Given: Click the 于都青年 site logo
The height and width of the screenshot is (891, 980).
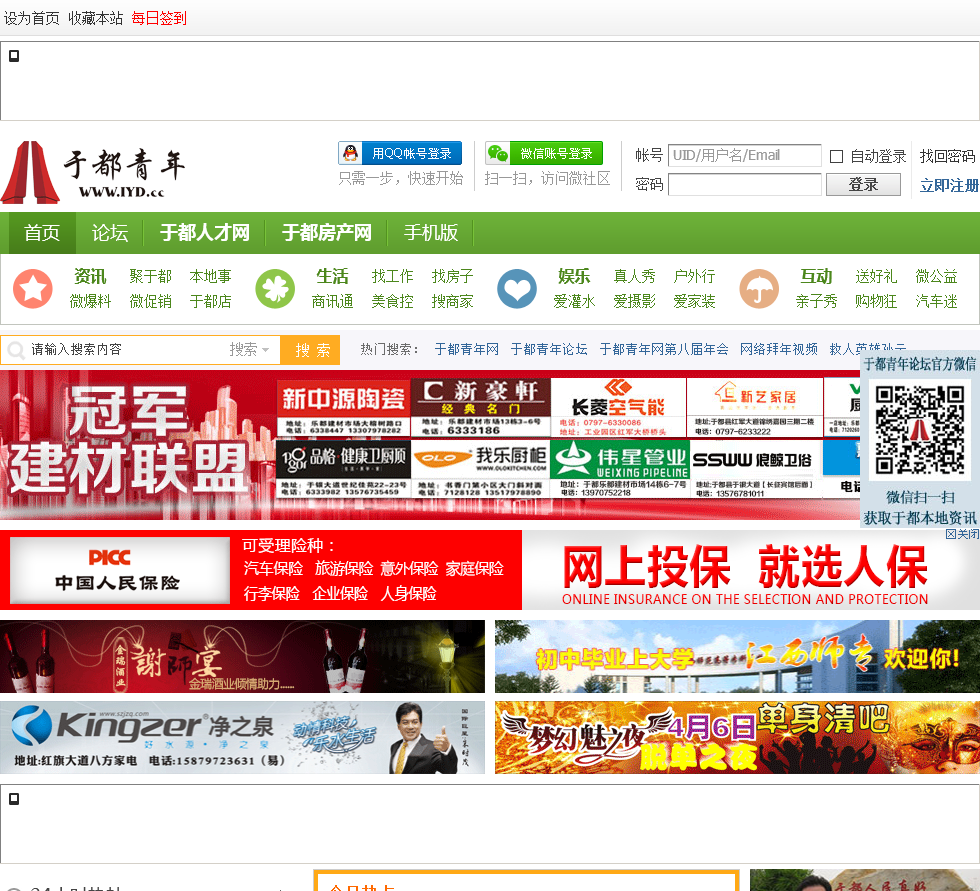Looking at the screenshot, I should [x=94, y=172].
